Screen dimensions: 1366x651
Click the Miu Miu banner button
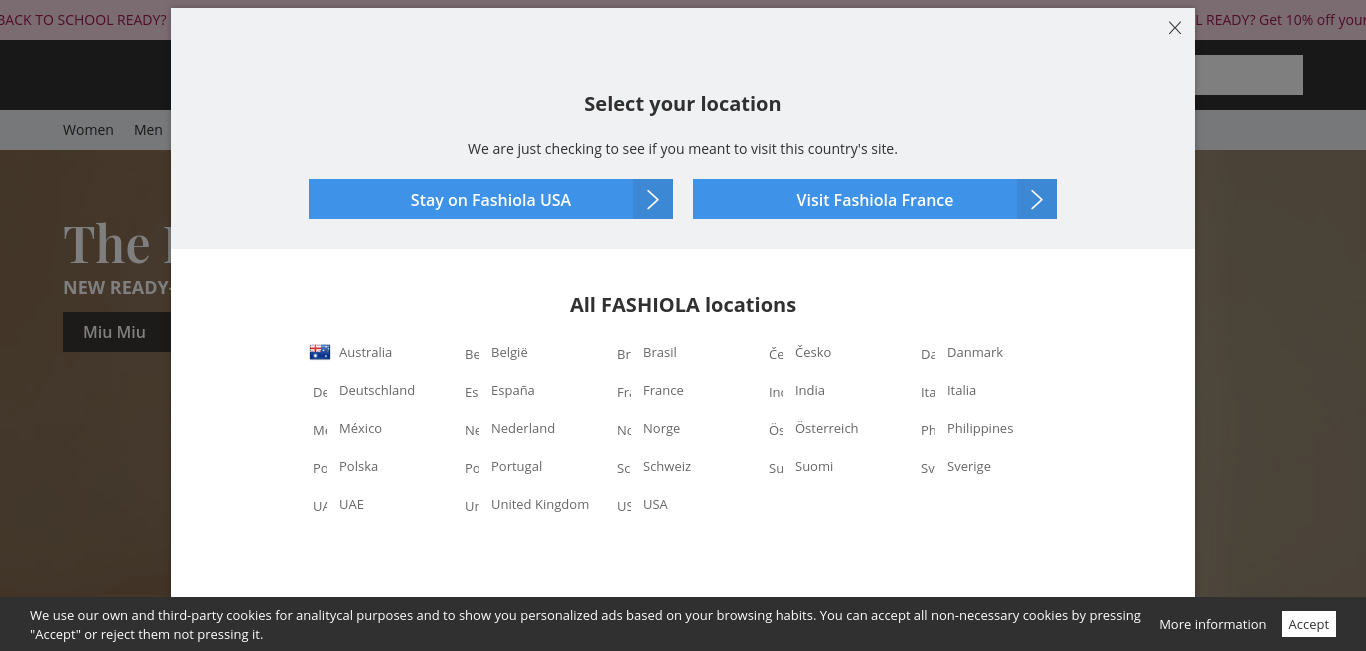pos(114,332)
